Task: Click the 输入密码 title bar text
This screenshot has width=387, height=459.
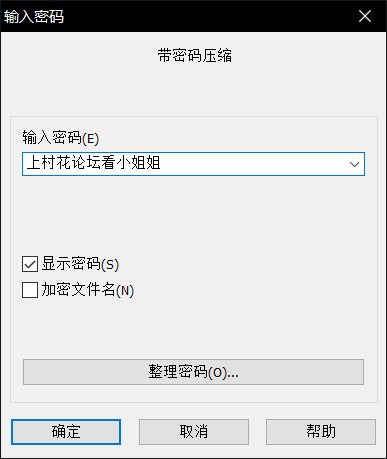Action: click(34, 16)
